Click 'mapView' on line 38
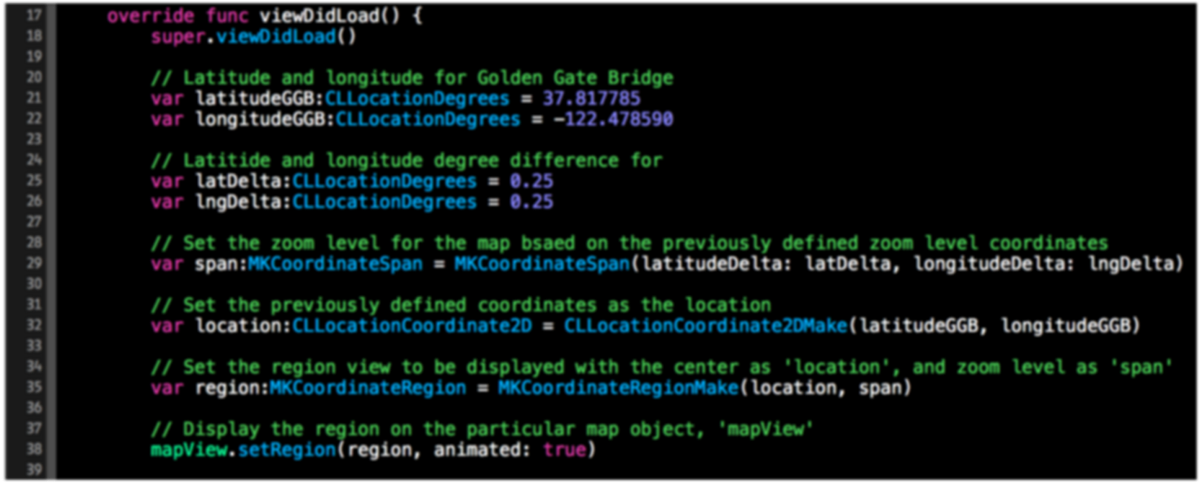 pos(189,448)
